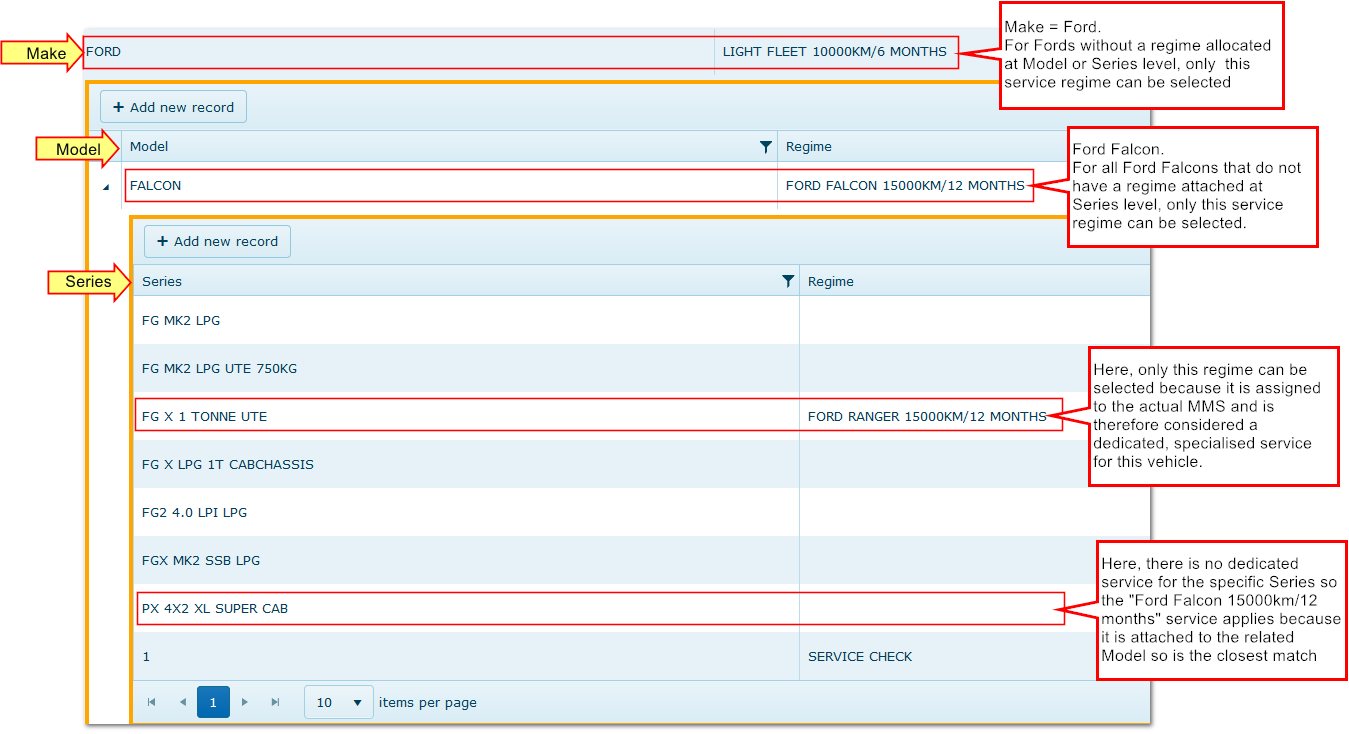Click the Series column filter icon
The height and width of the screenshot is (734, 1349).
tap(788, 281)
